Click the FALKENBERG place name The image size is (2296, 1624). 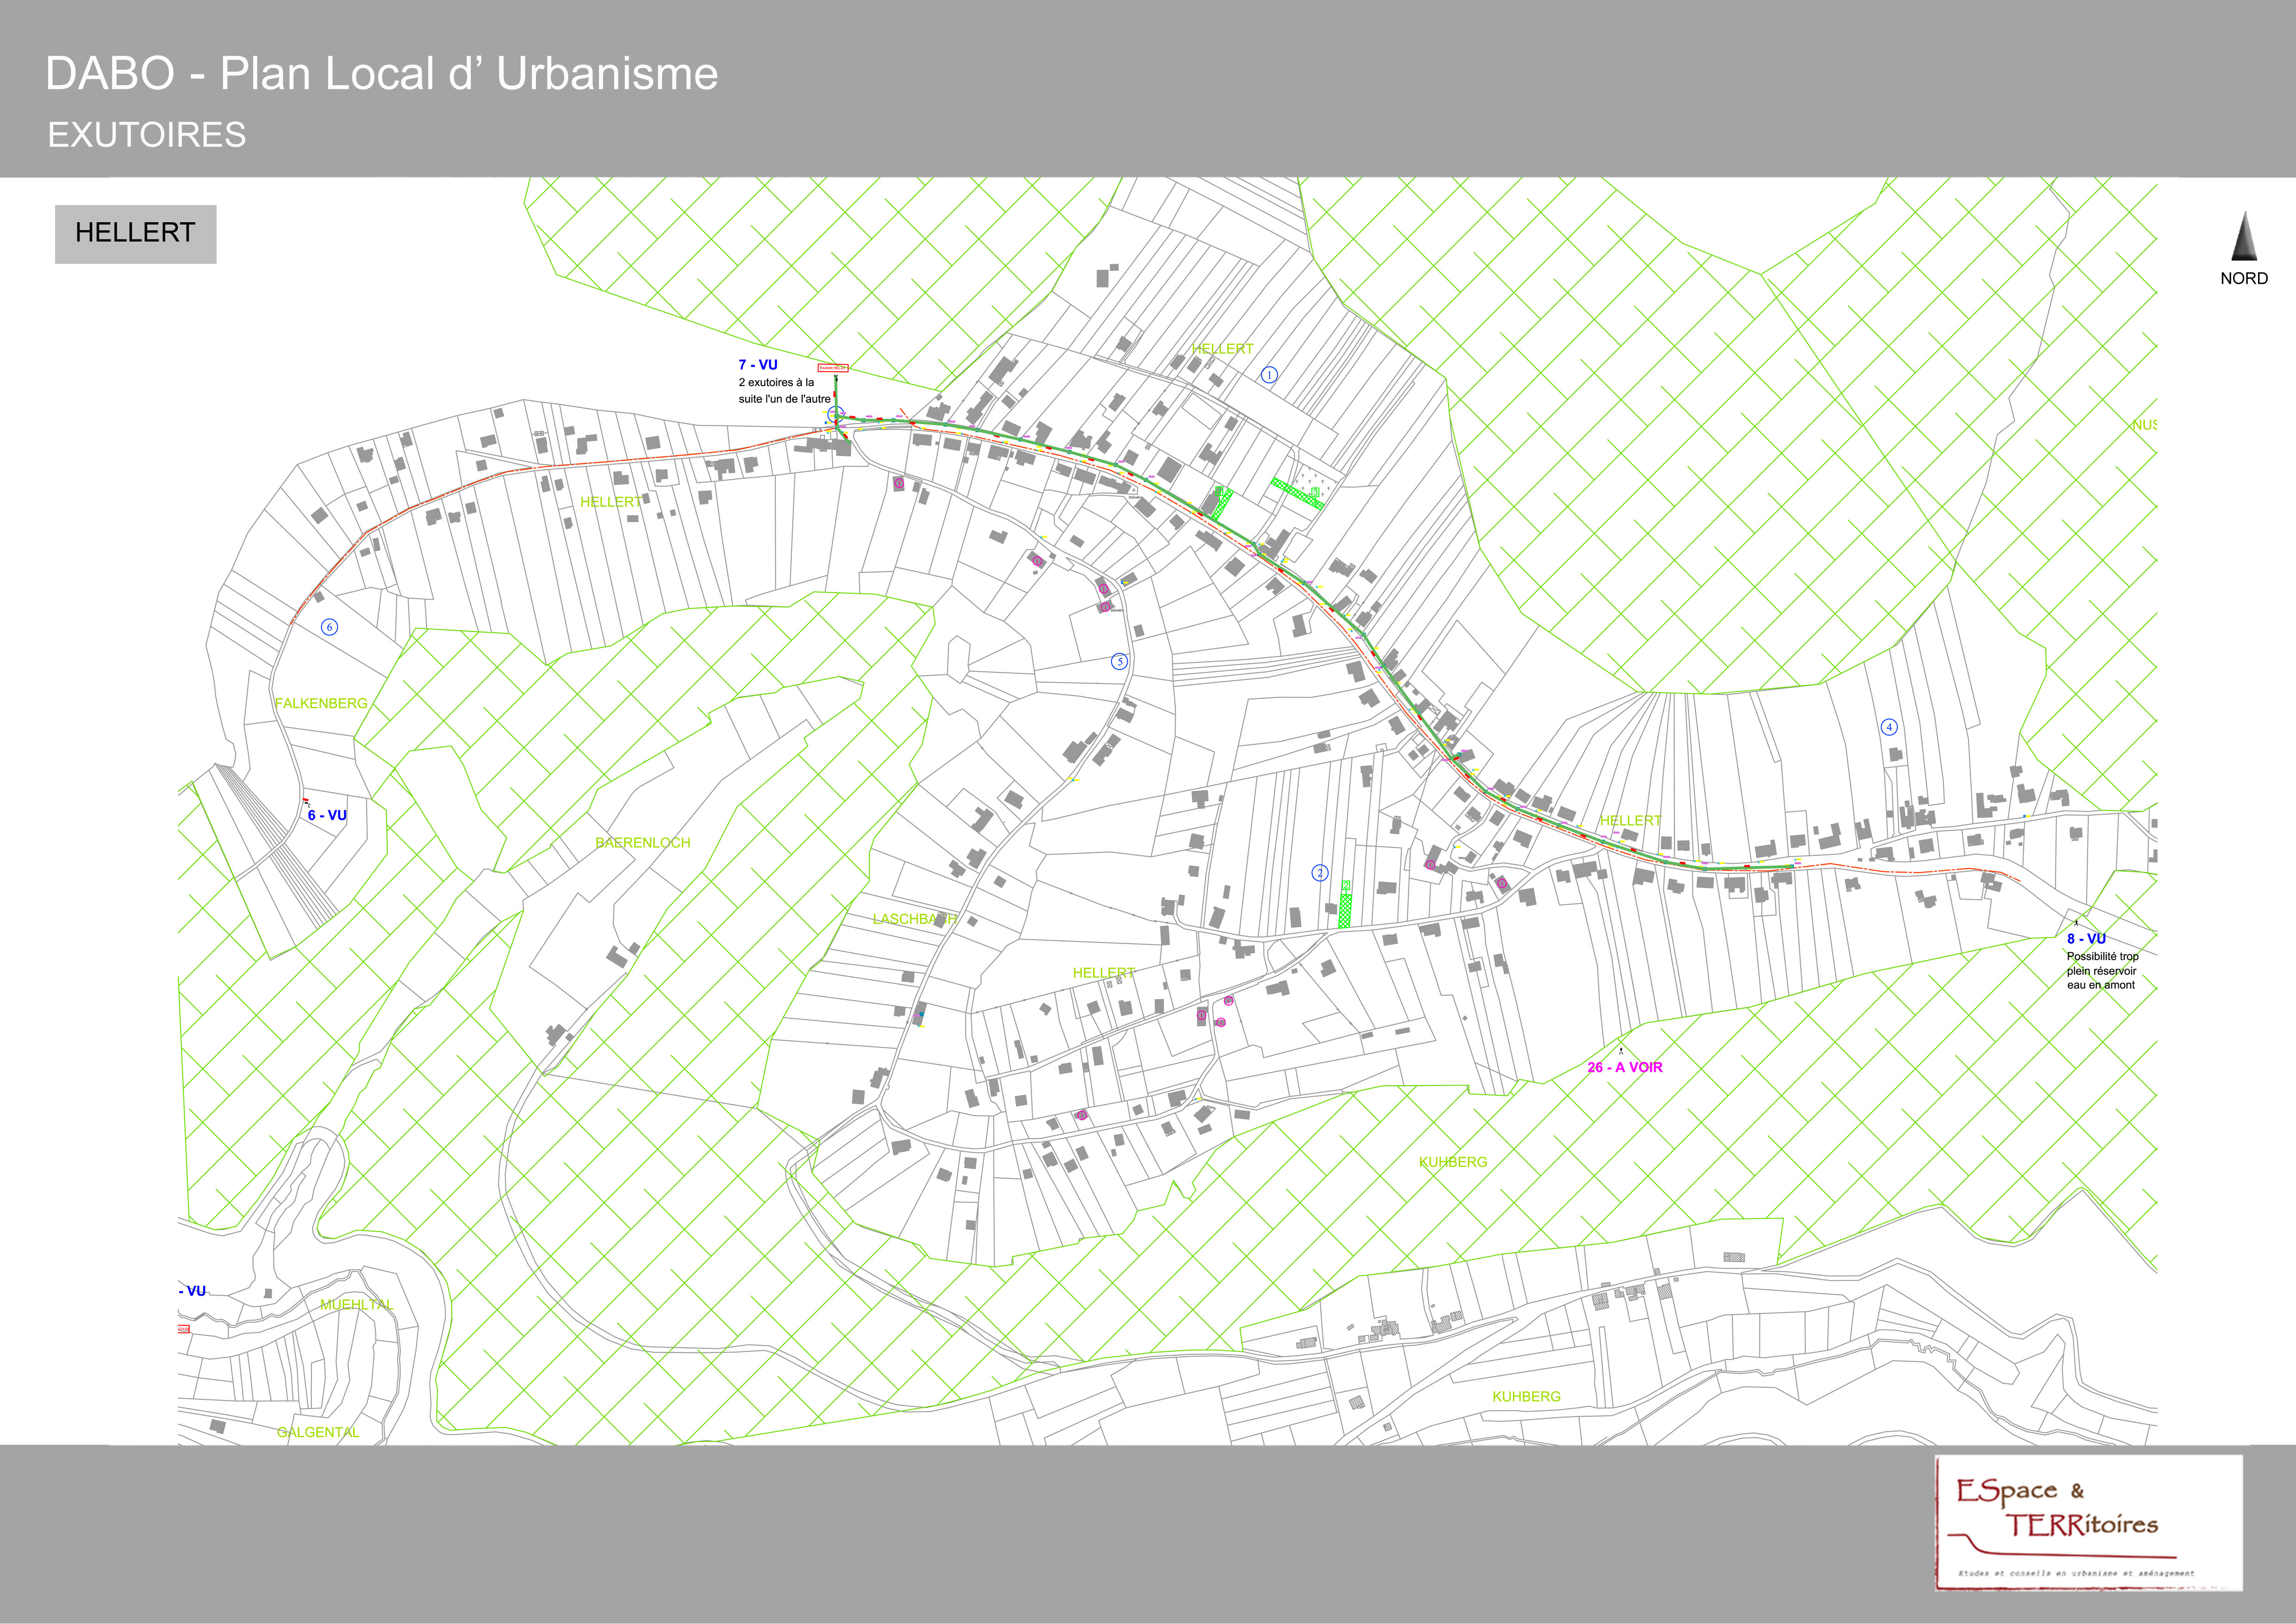pos(321,703)
